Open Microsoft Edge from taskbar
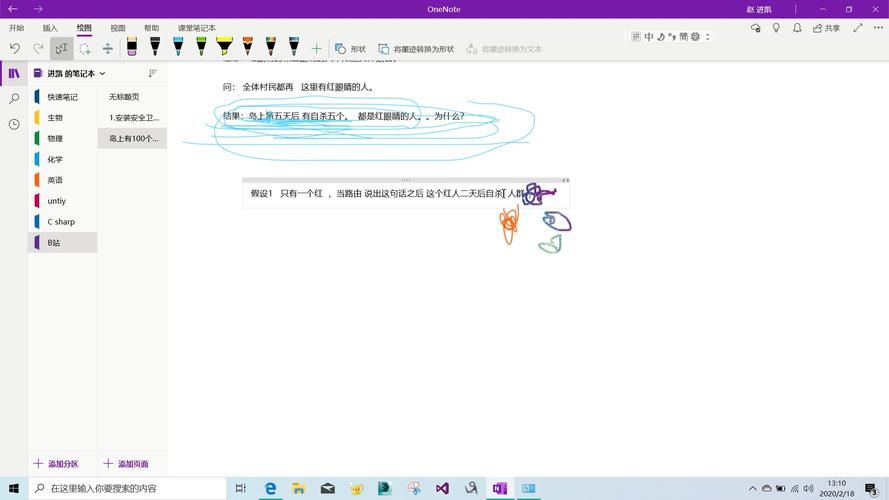Screen dimensions: 889x500 coord(270,488)
